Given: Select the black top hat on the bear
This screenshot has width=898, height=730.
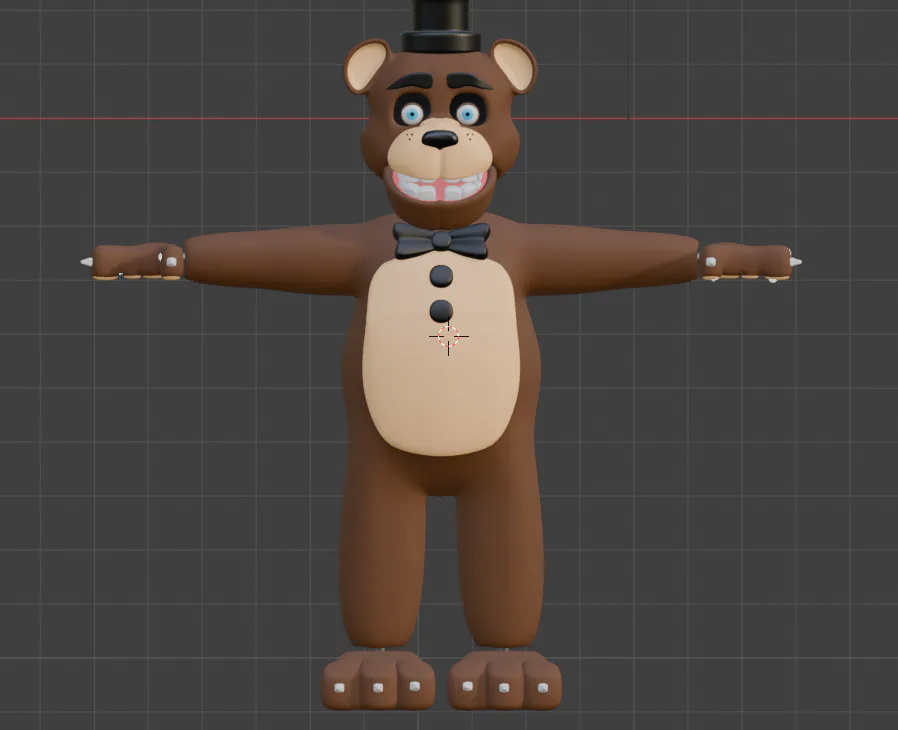Looking at the screenshot, I should (440, 27).
